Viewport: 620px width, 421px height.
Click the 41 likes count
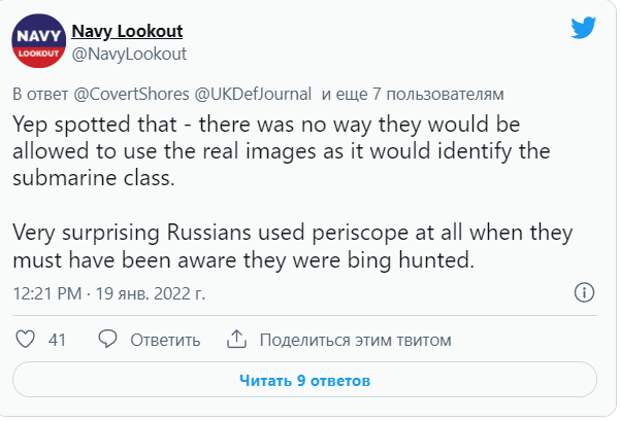pos(57,340)
